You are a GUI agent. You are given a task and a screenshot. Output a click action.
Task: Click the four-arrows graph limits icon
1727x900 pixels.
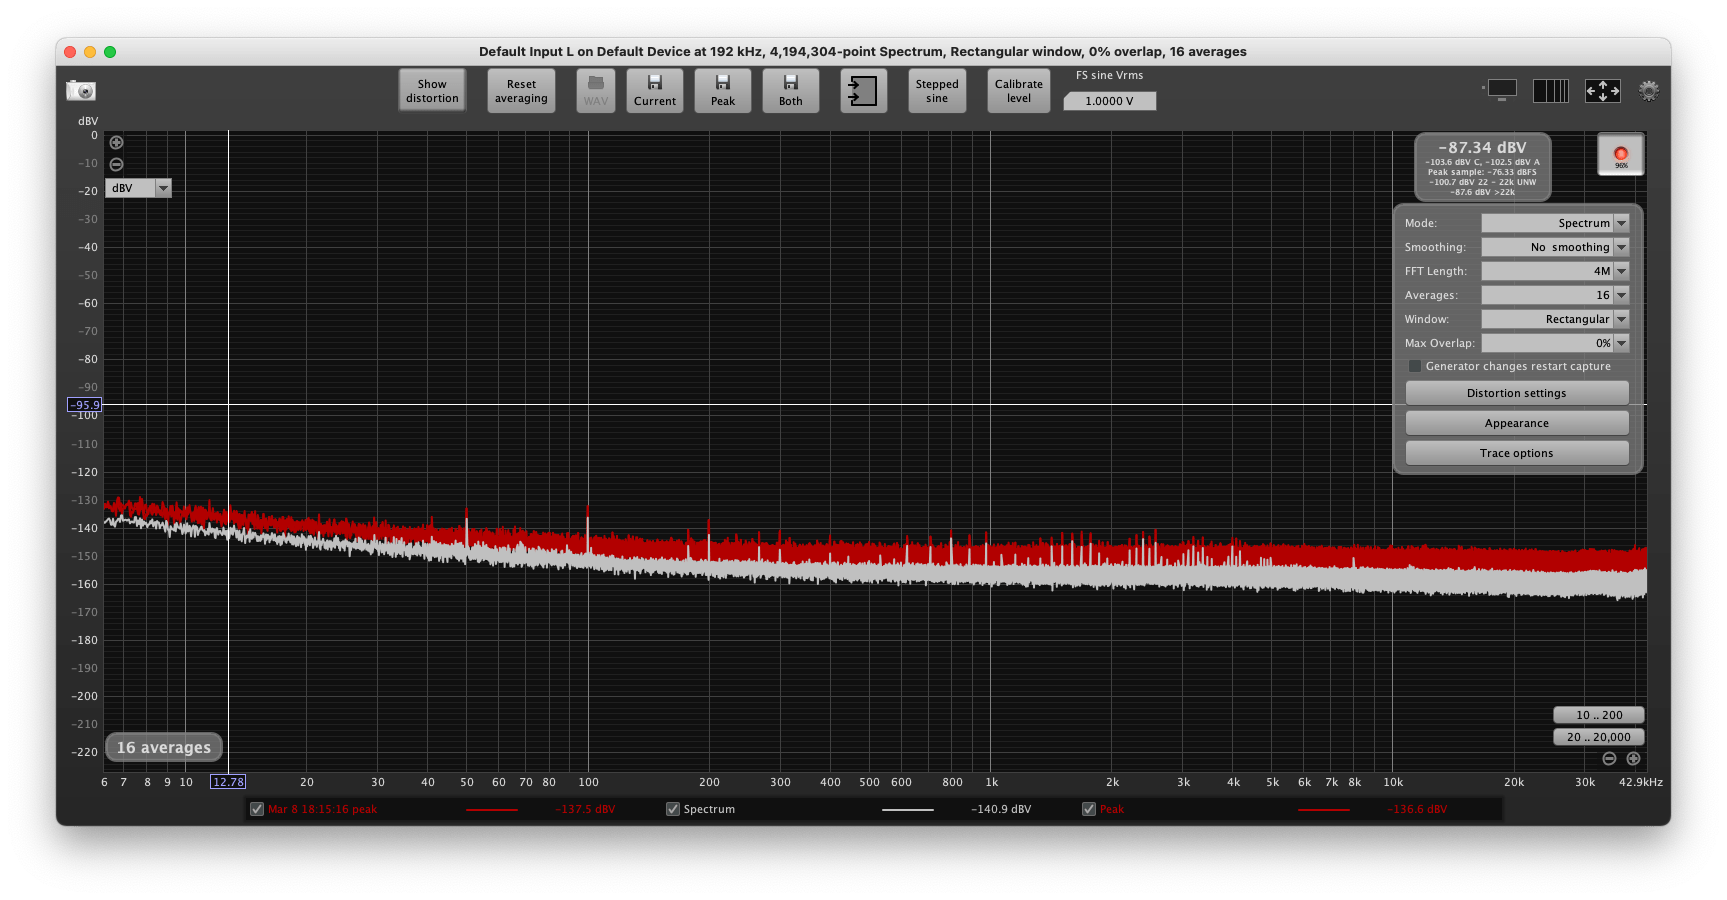coord(1603,91)
